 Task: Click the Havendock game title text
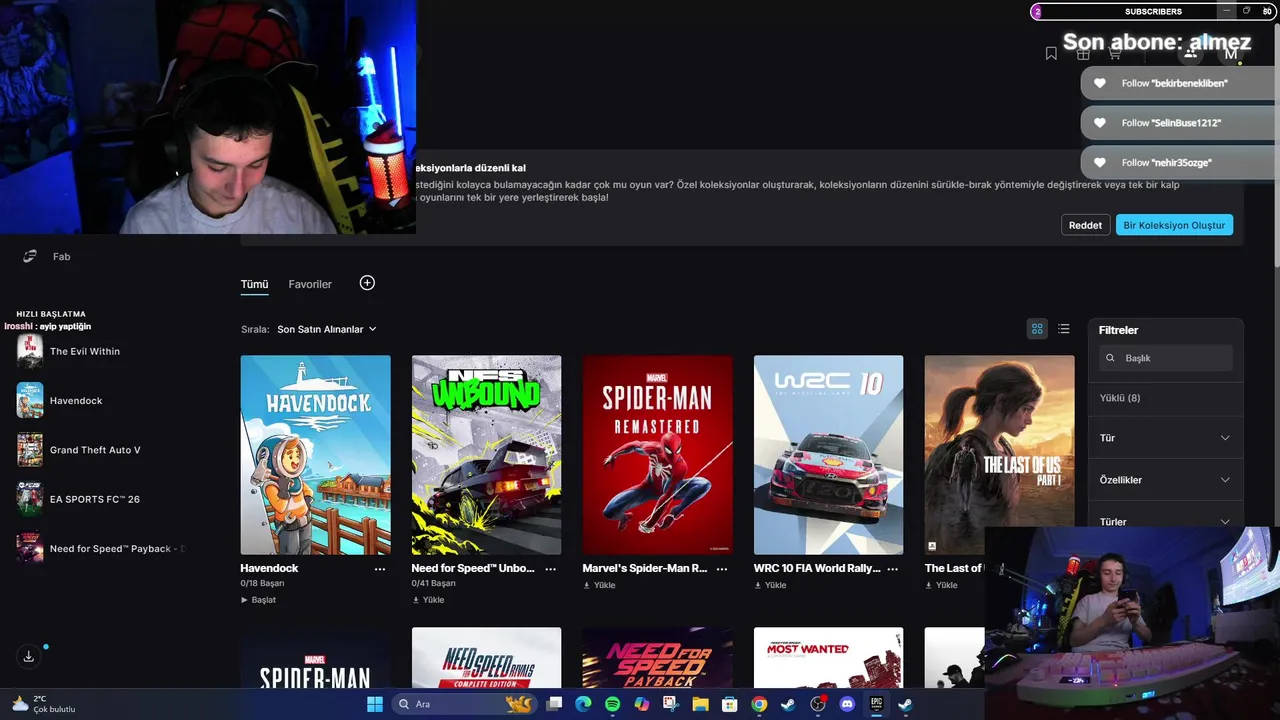click(x=269, y=568)
